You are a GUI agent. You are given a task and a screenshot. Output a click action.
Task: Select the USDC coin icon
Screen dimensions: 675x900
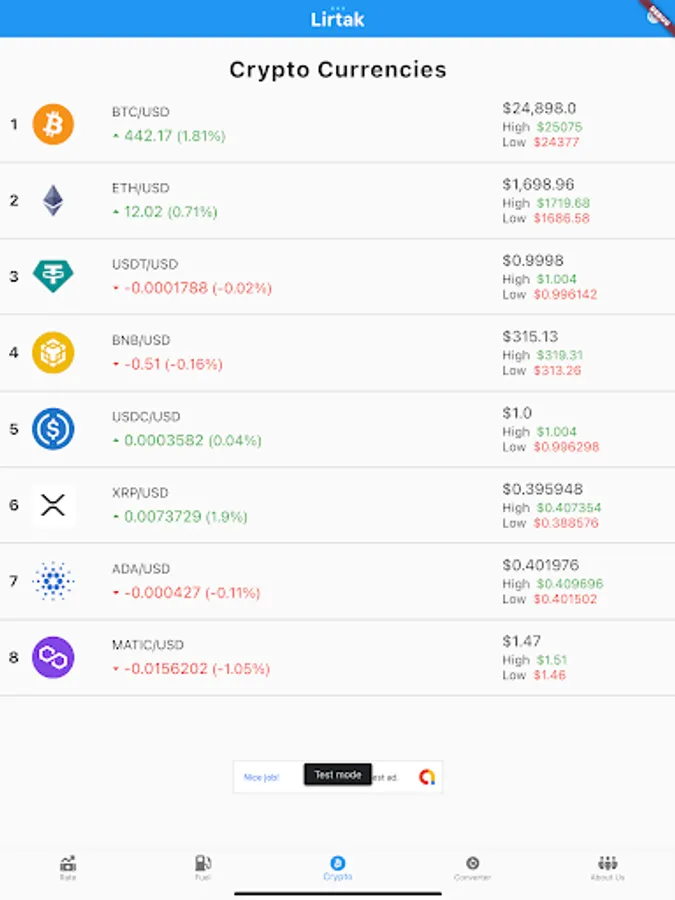click(x=53, y=428)
